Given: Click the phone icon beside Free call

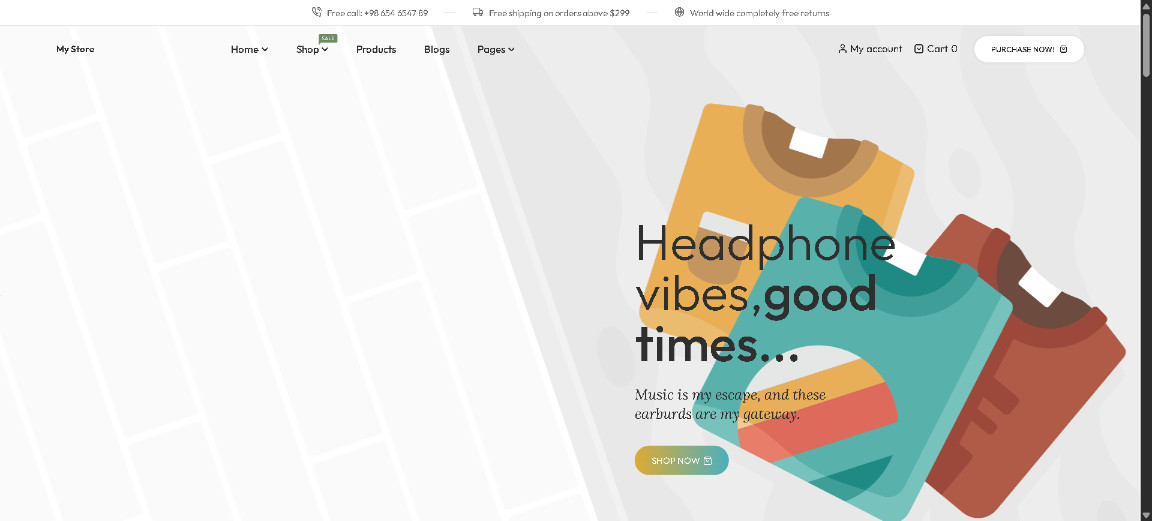Looking at the screenshot, I should tap(317, 13).
